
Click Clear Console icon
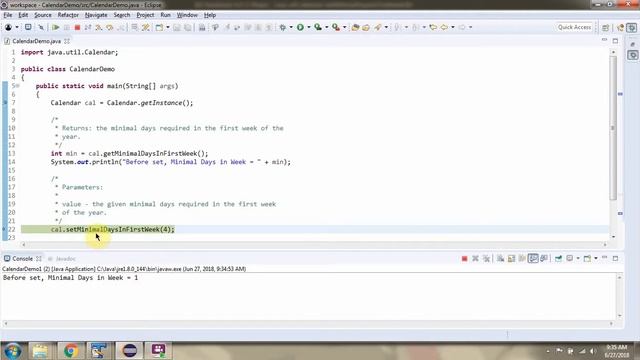coord(500,258)
